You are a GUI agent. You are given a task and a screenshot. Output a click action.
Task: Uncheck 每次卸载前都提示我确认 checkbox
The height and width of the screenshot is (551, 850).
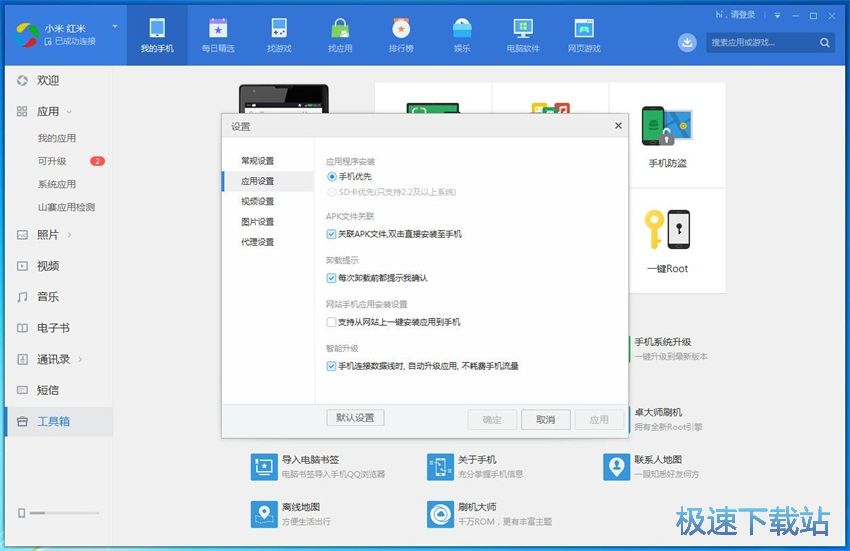pos(331,278)
